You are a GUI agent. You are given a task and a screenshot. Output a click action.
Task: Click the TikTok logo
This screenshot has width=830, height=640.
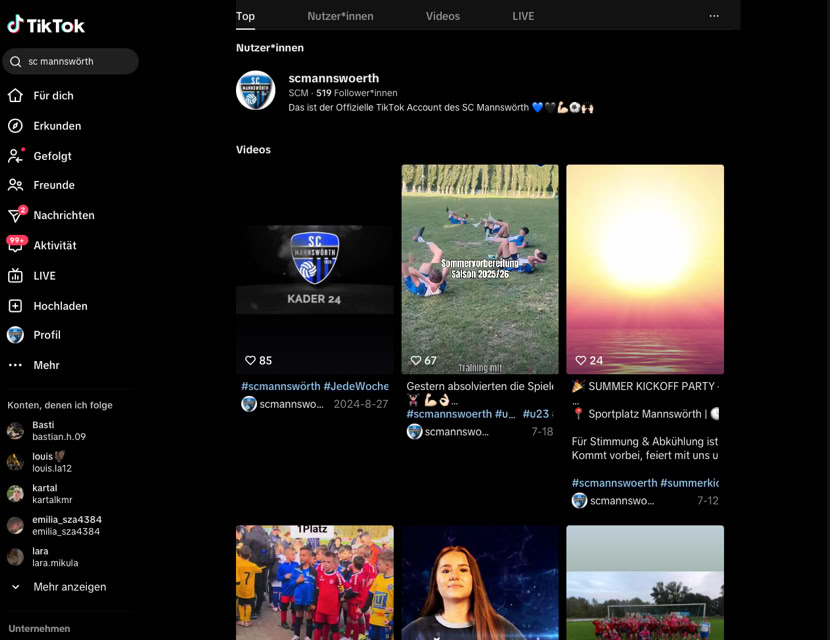click(x=46, y=24)
